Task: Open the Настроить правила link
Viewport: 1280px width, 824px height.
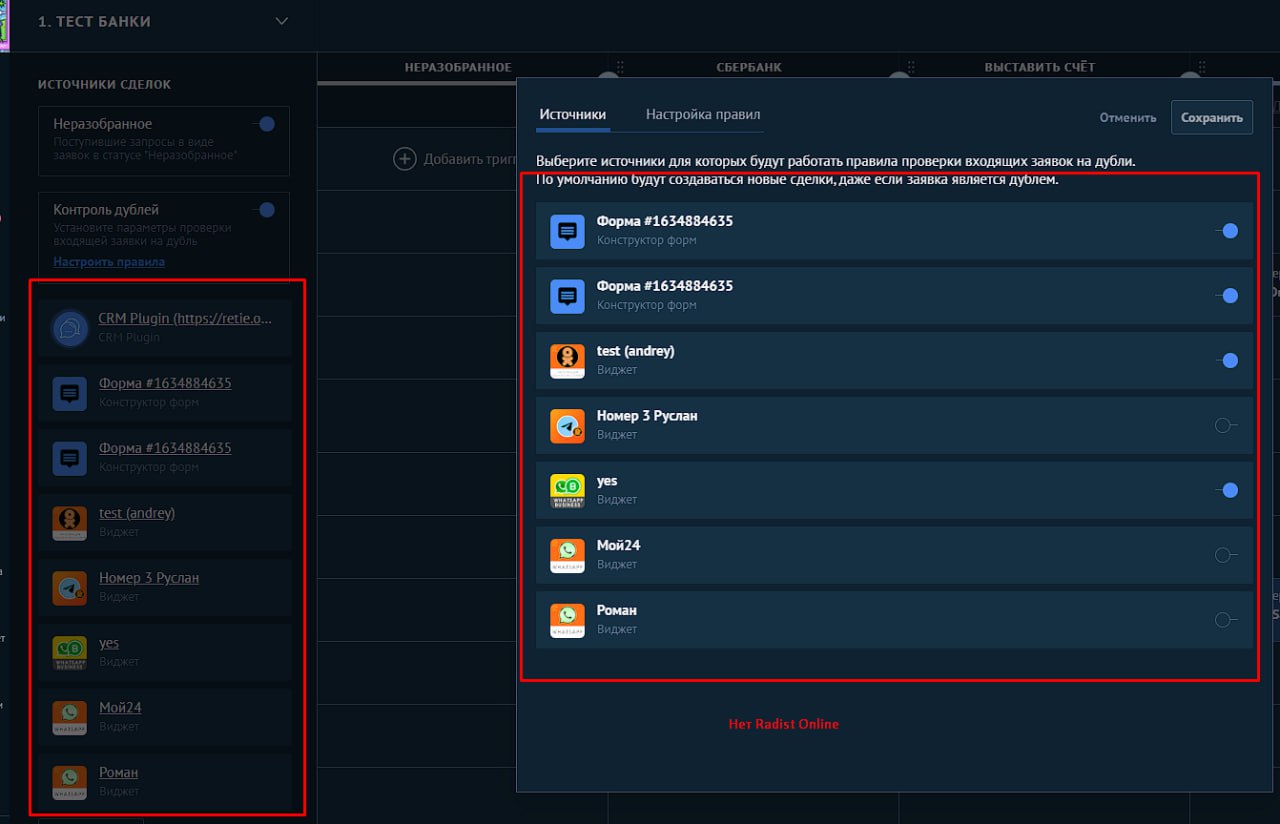Action: [x=109, y=261]
